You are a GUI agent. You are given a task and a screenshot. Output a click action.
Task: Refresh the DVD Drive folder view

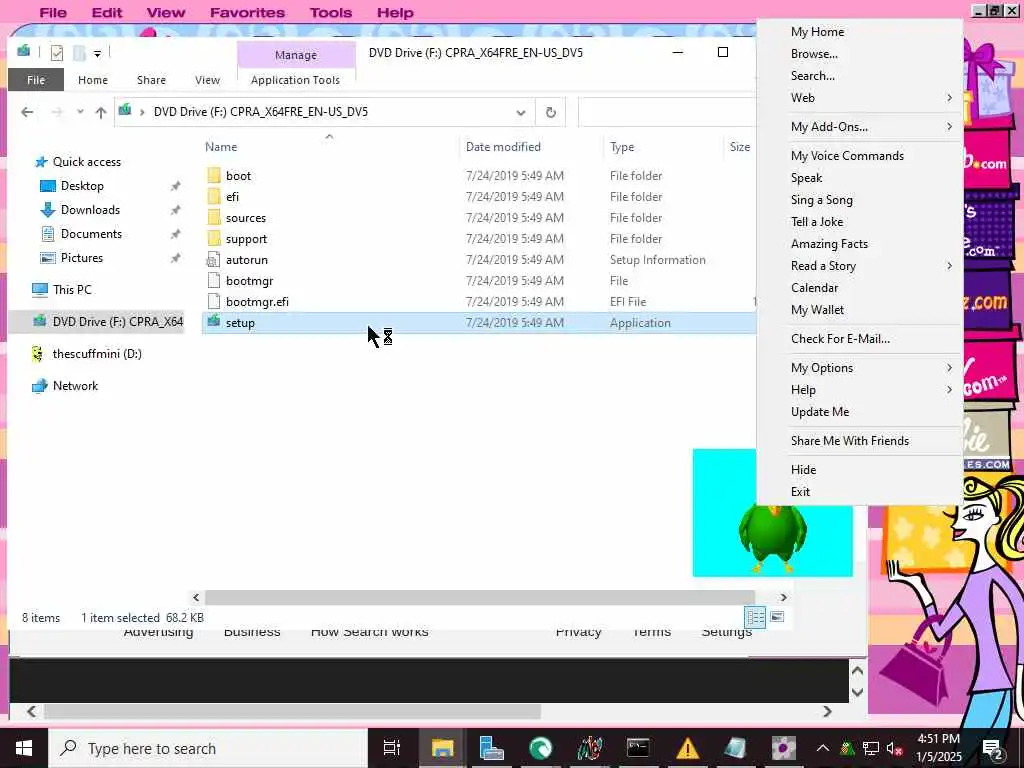(x=551, y=112)
